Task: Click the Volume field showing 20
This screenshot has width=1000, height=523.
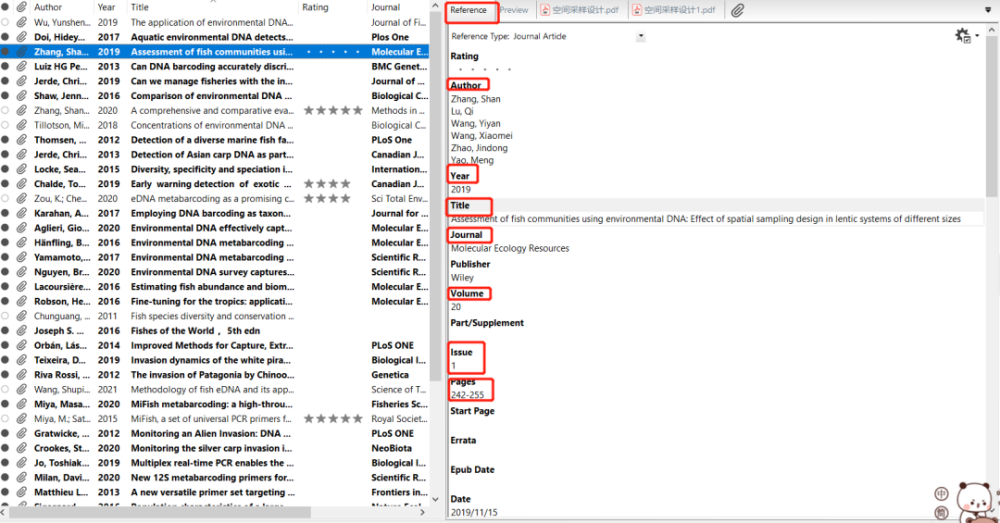Action: [456, 307]
